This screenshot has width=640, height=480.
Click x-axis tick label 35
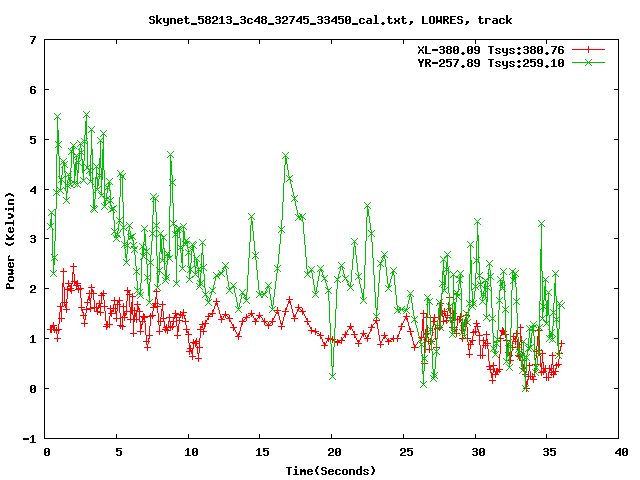549,452
